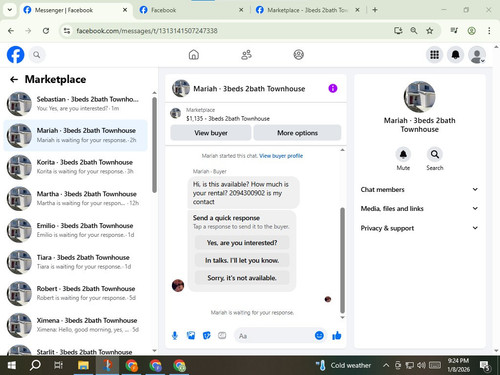500x375 pixels.
Task: Click View buyer button
Action: point(211,133)
